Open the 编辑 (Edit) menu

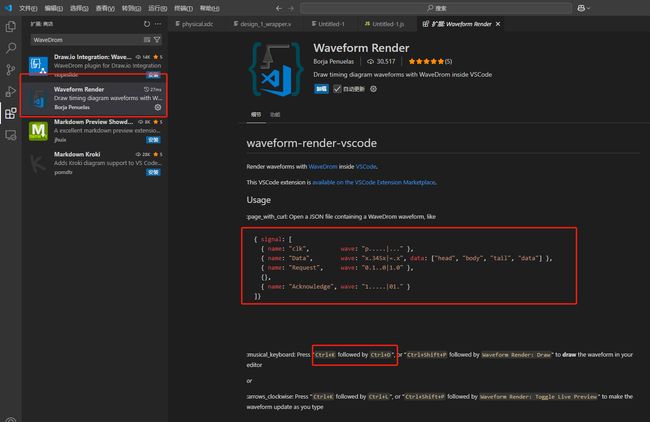54,8
